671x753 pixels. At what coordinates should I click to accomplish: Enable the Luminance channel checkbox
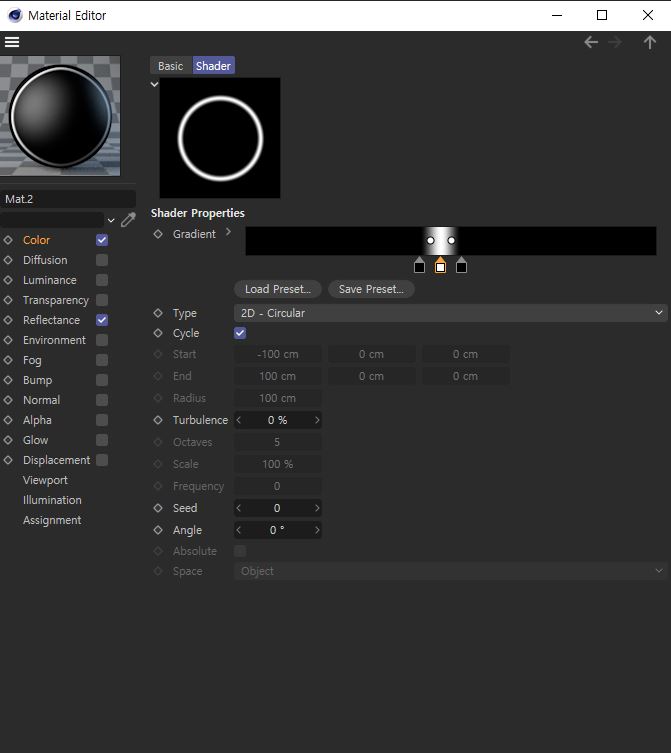click(102, 280)
